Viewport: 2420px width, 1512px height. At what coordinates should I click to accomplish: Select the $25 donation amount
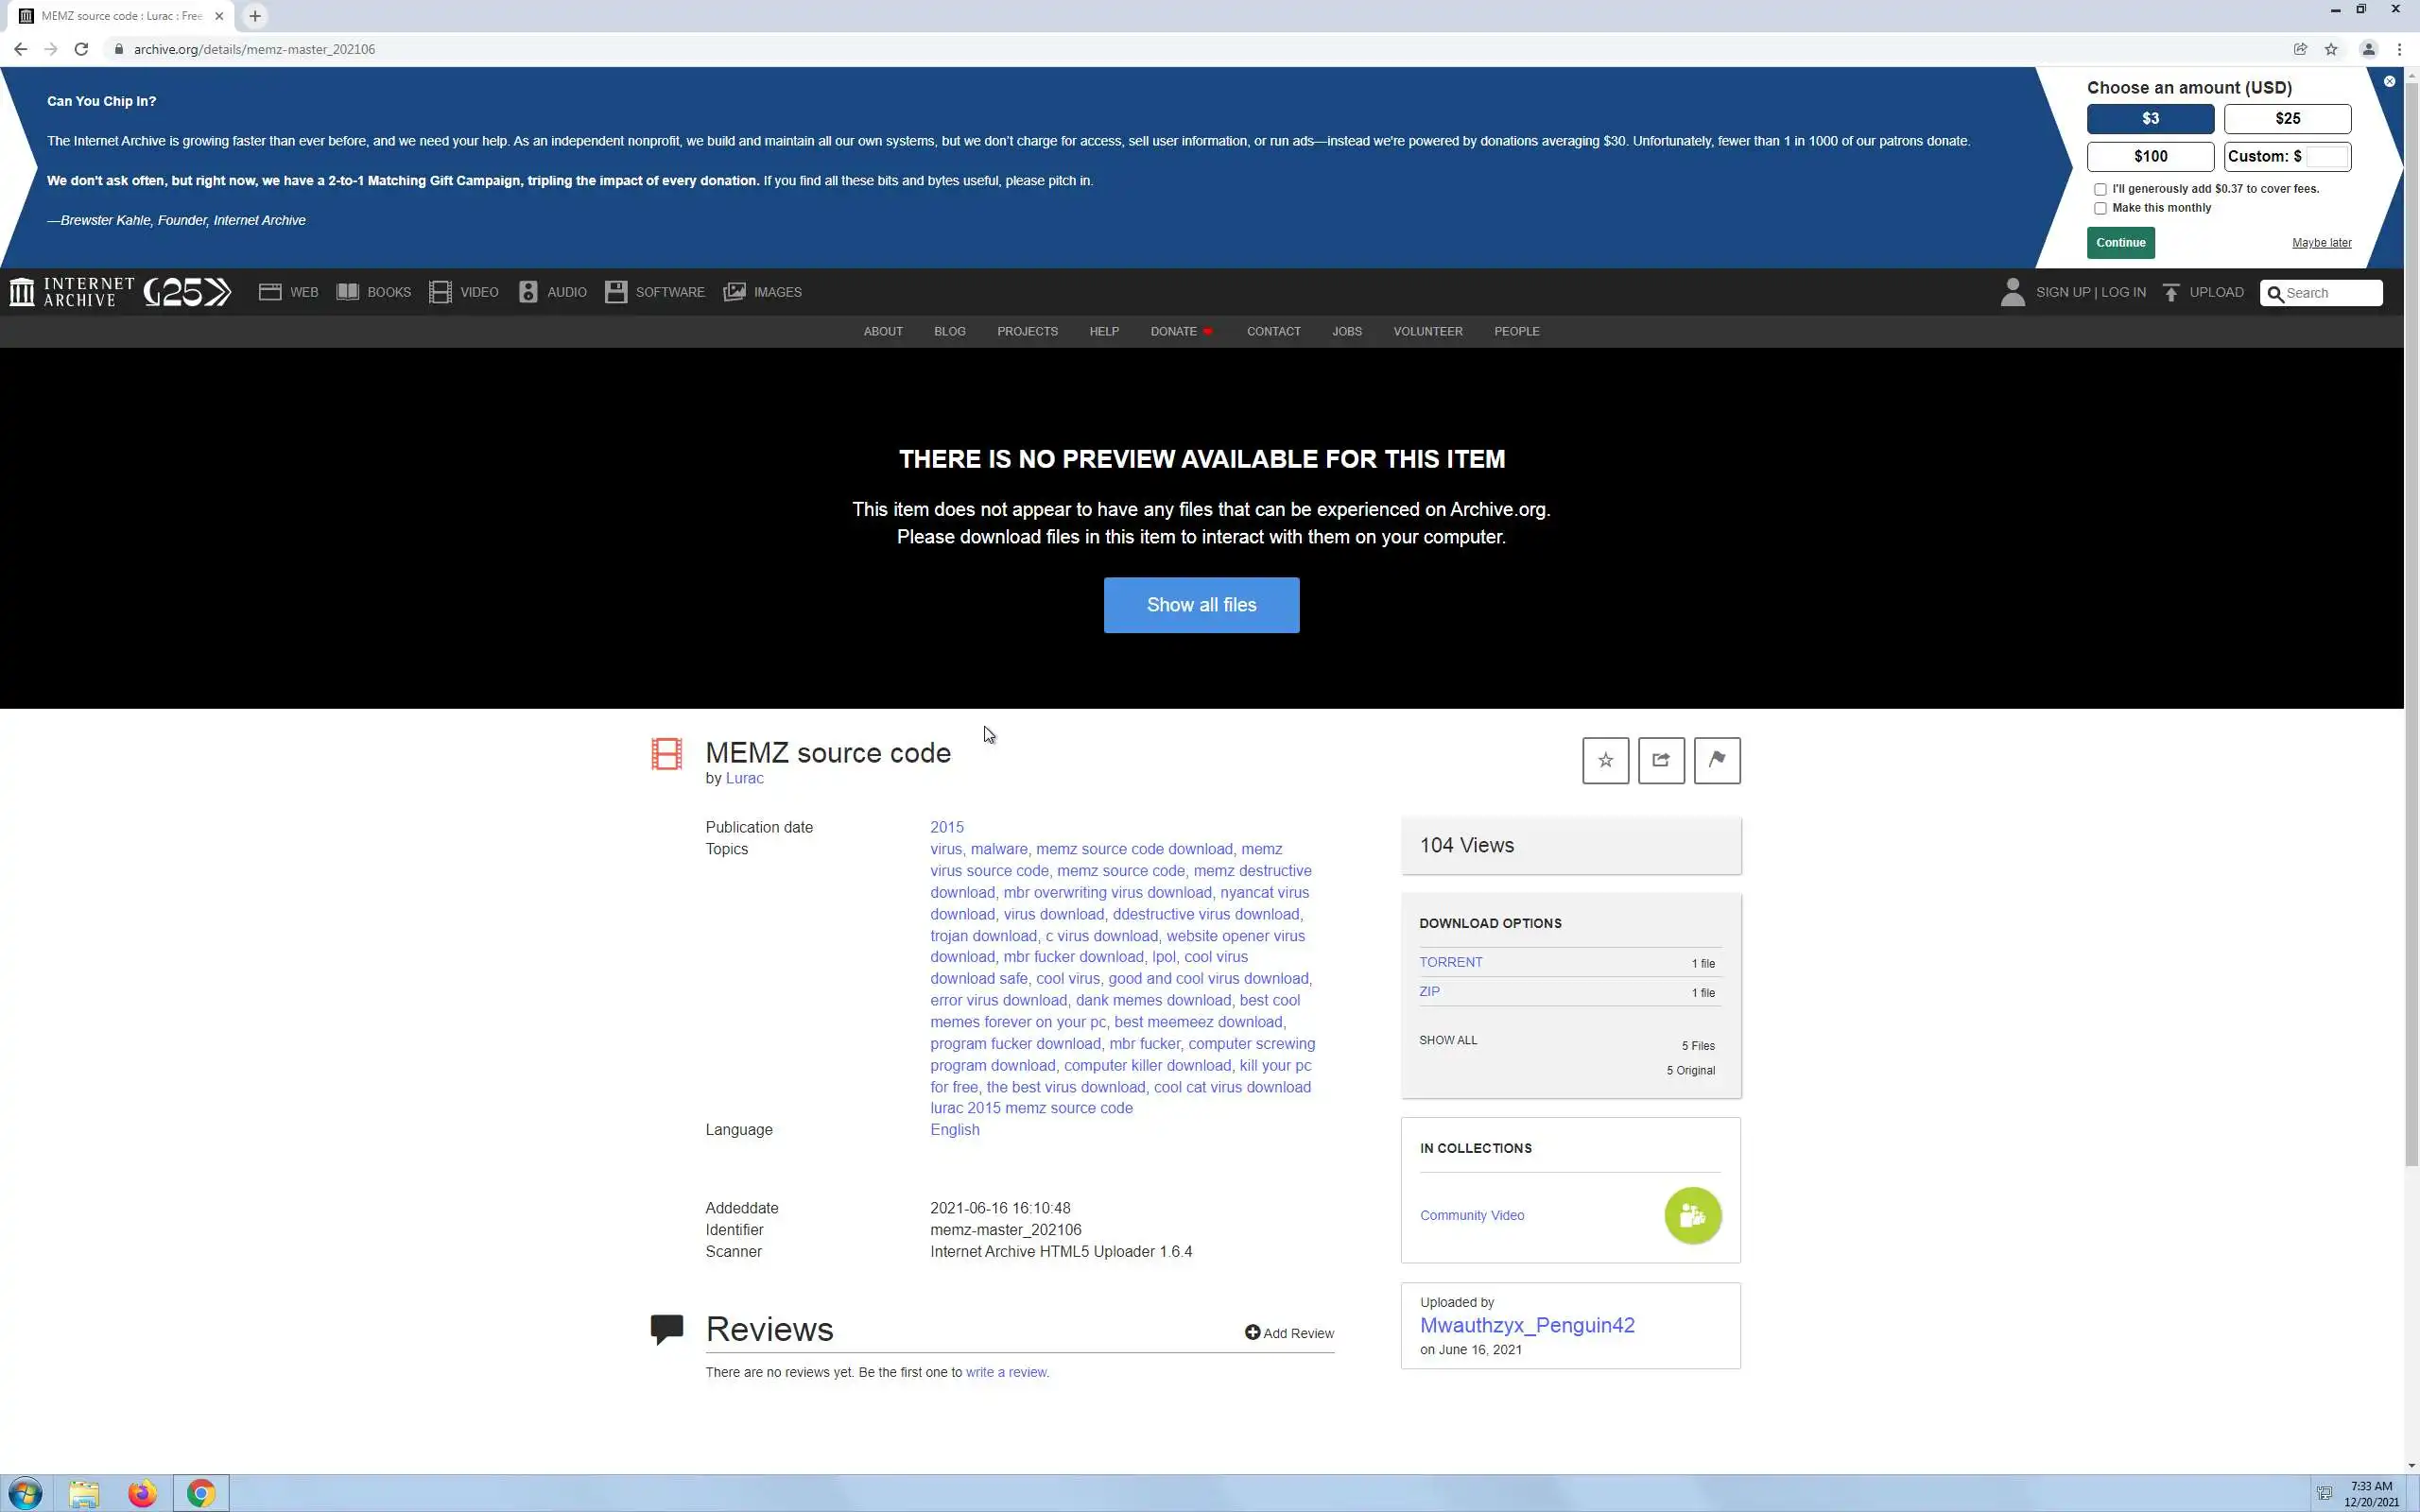[x=2286, y=119]
